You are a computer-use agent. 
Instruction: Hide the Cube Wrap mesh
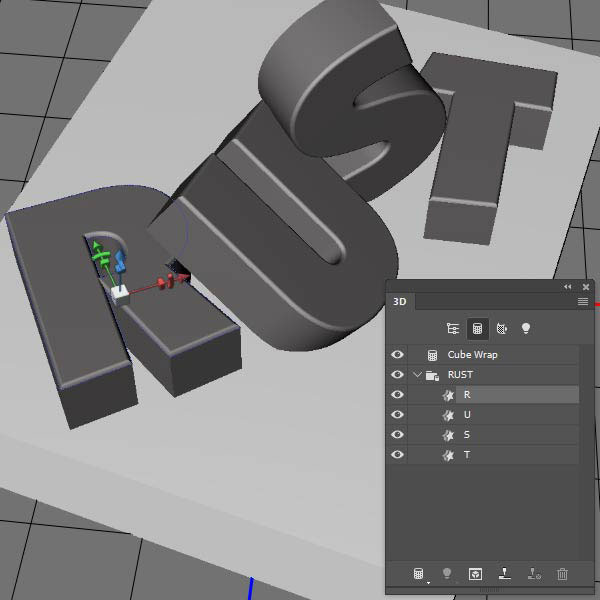pos(397,355)
